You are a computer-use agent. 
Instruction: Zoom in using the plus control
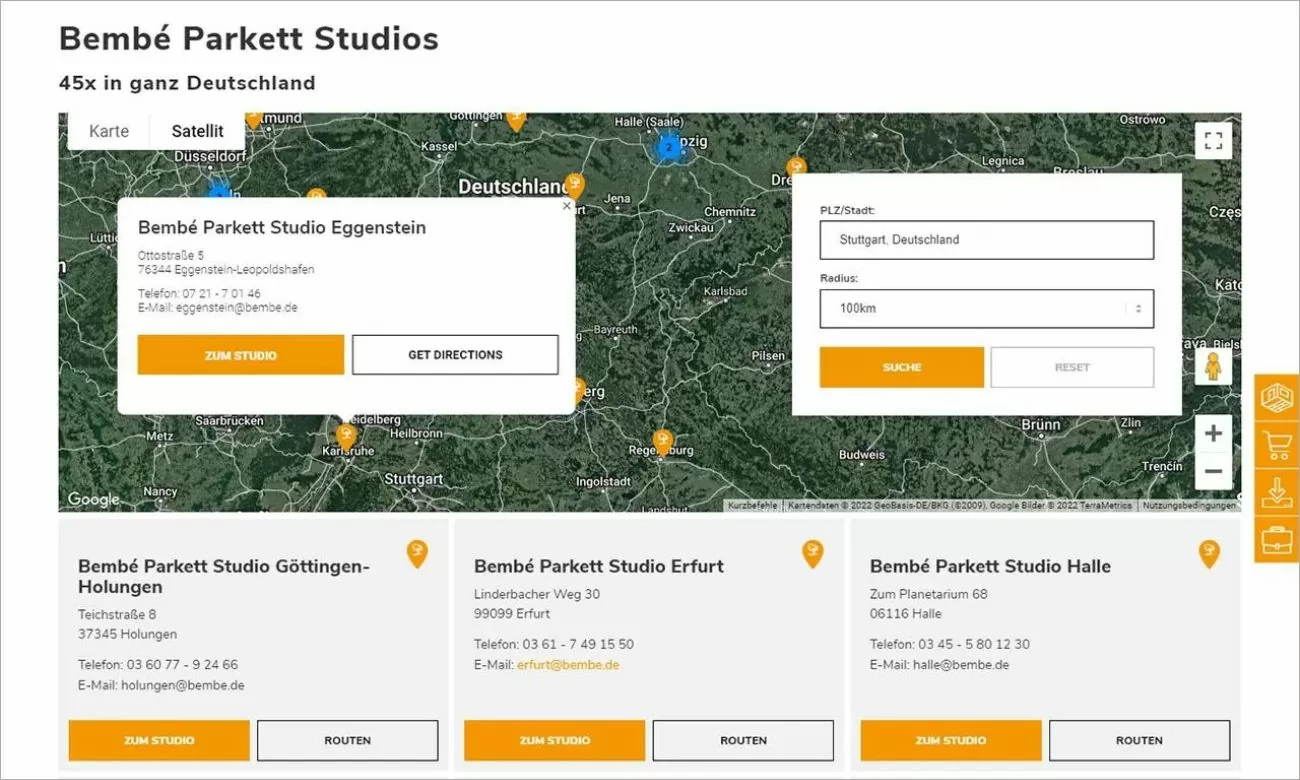1213,433
